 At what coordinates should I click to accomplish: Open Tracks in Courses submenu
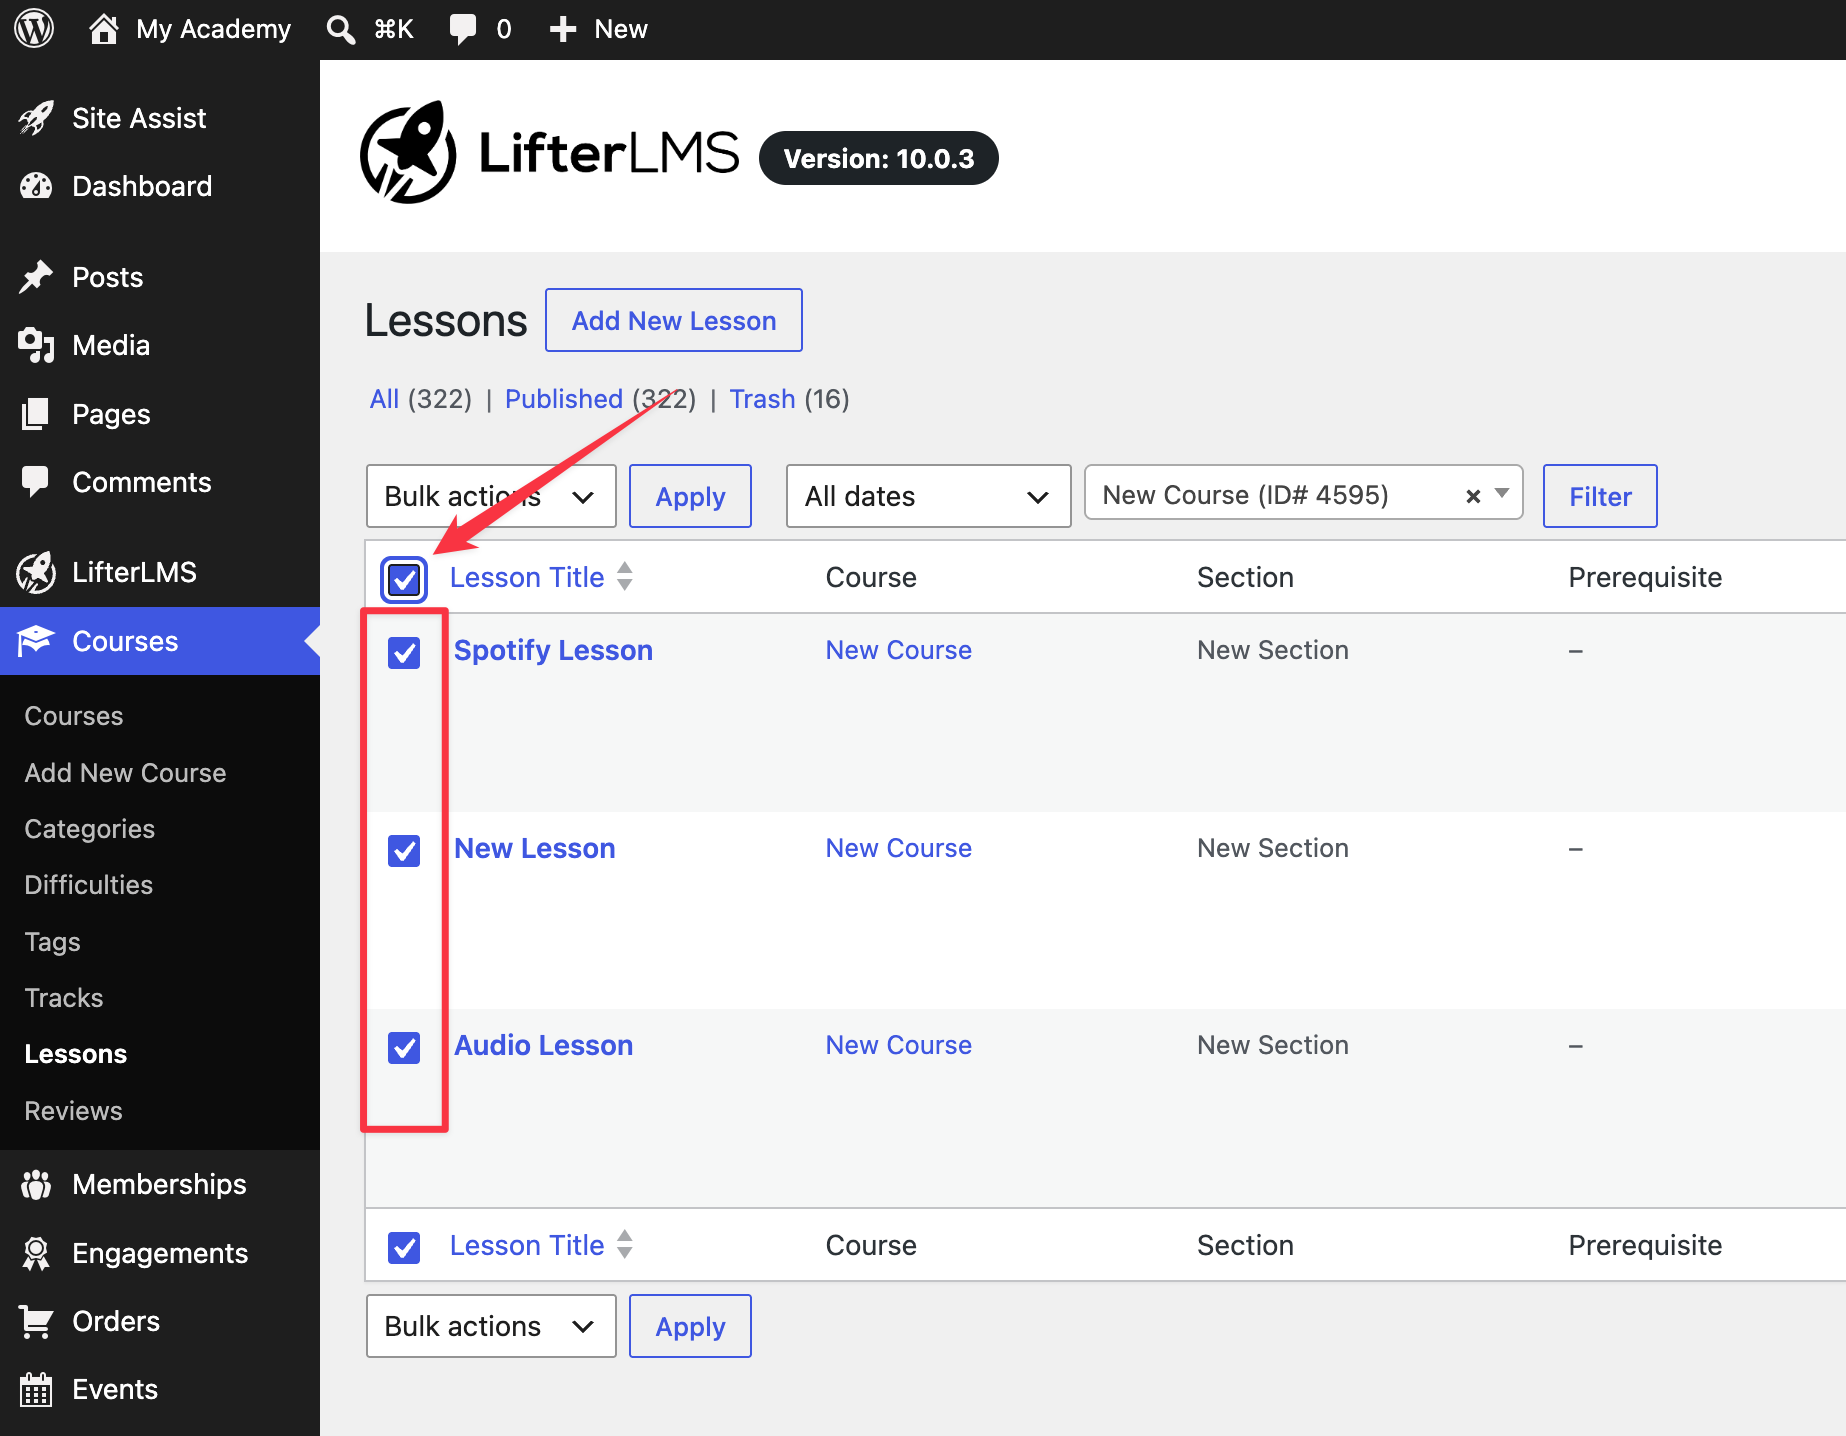[64, 998]
